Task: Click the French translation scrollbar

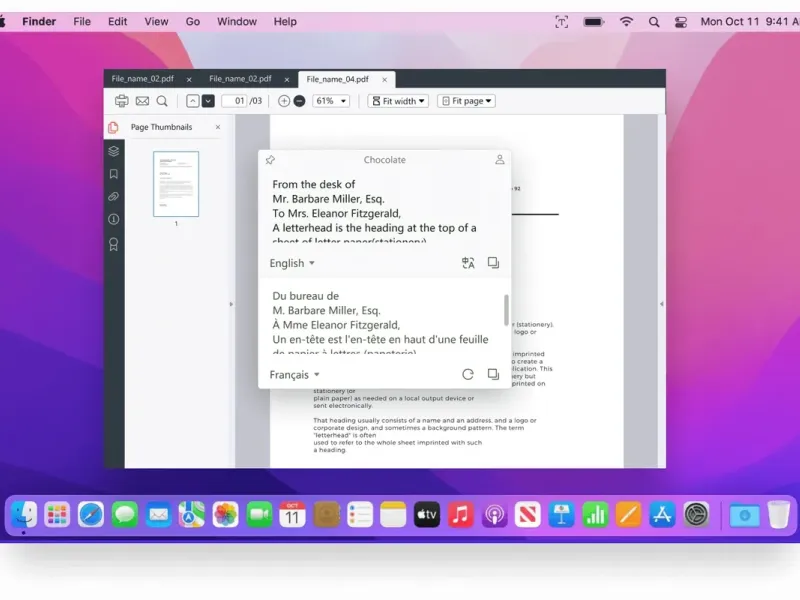Action: click(506, 310)
